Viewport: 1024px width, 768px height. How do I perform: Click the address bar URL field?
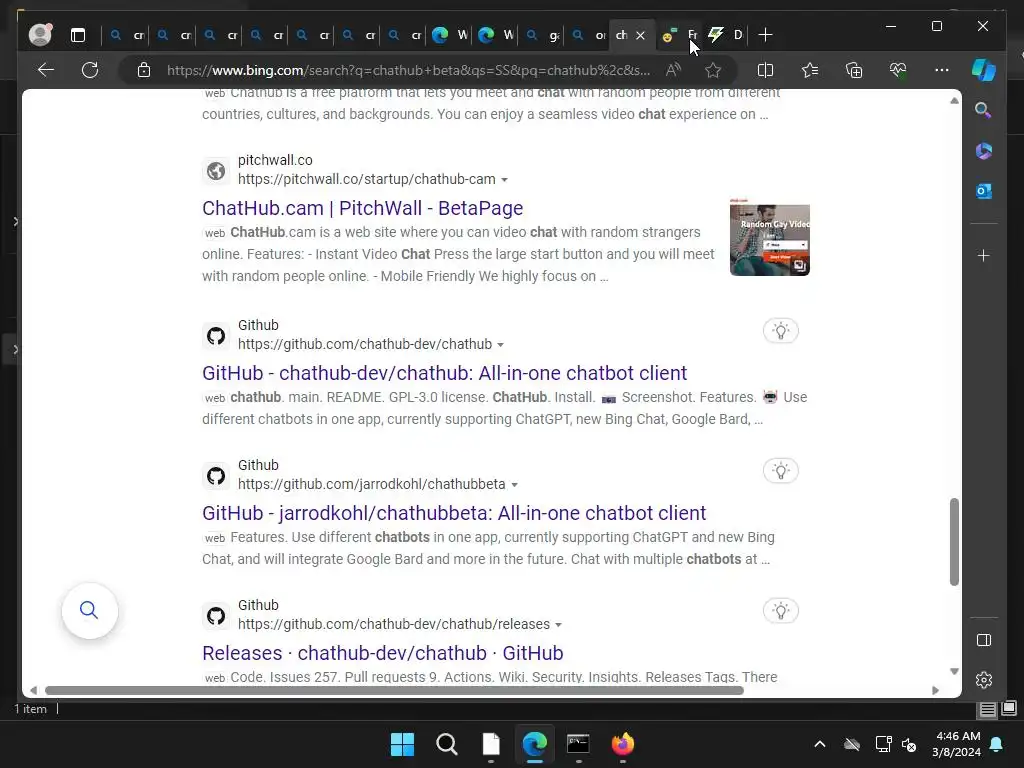408,70
